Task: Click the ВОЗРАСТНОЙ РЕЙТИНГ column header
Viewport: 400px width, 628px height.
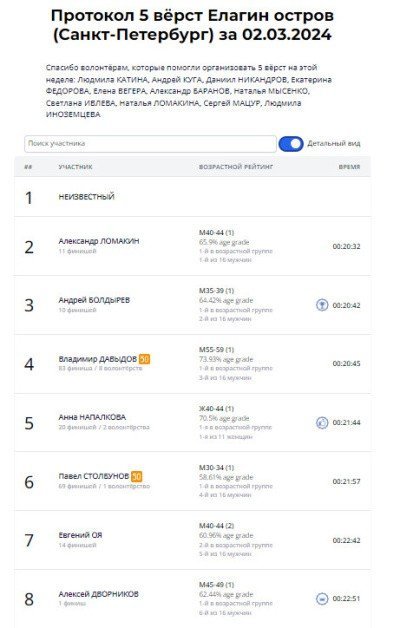Action: 236,167
